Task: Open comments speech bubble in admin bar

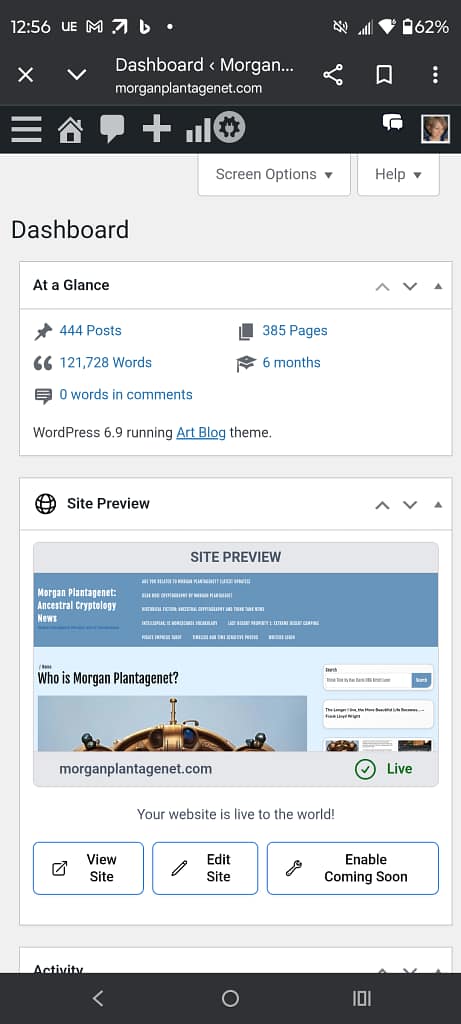Action: pos(112,129)
